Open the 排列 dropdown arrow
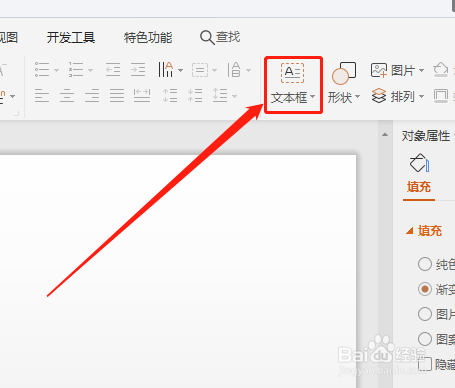Image resolution: width=455 pixels, height=388 pixels. point(421,97)
